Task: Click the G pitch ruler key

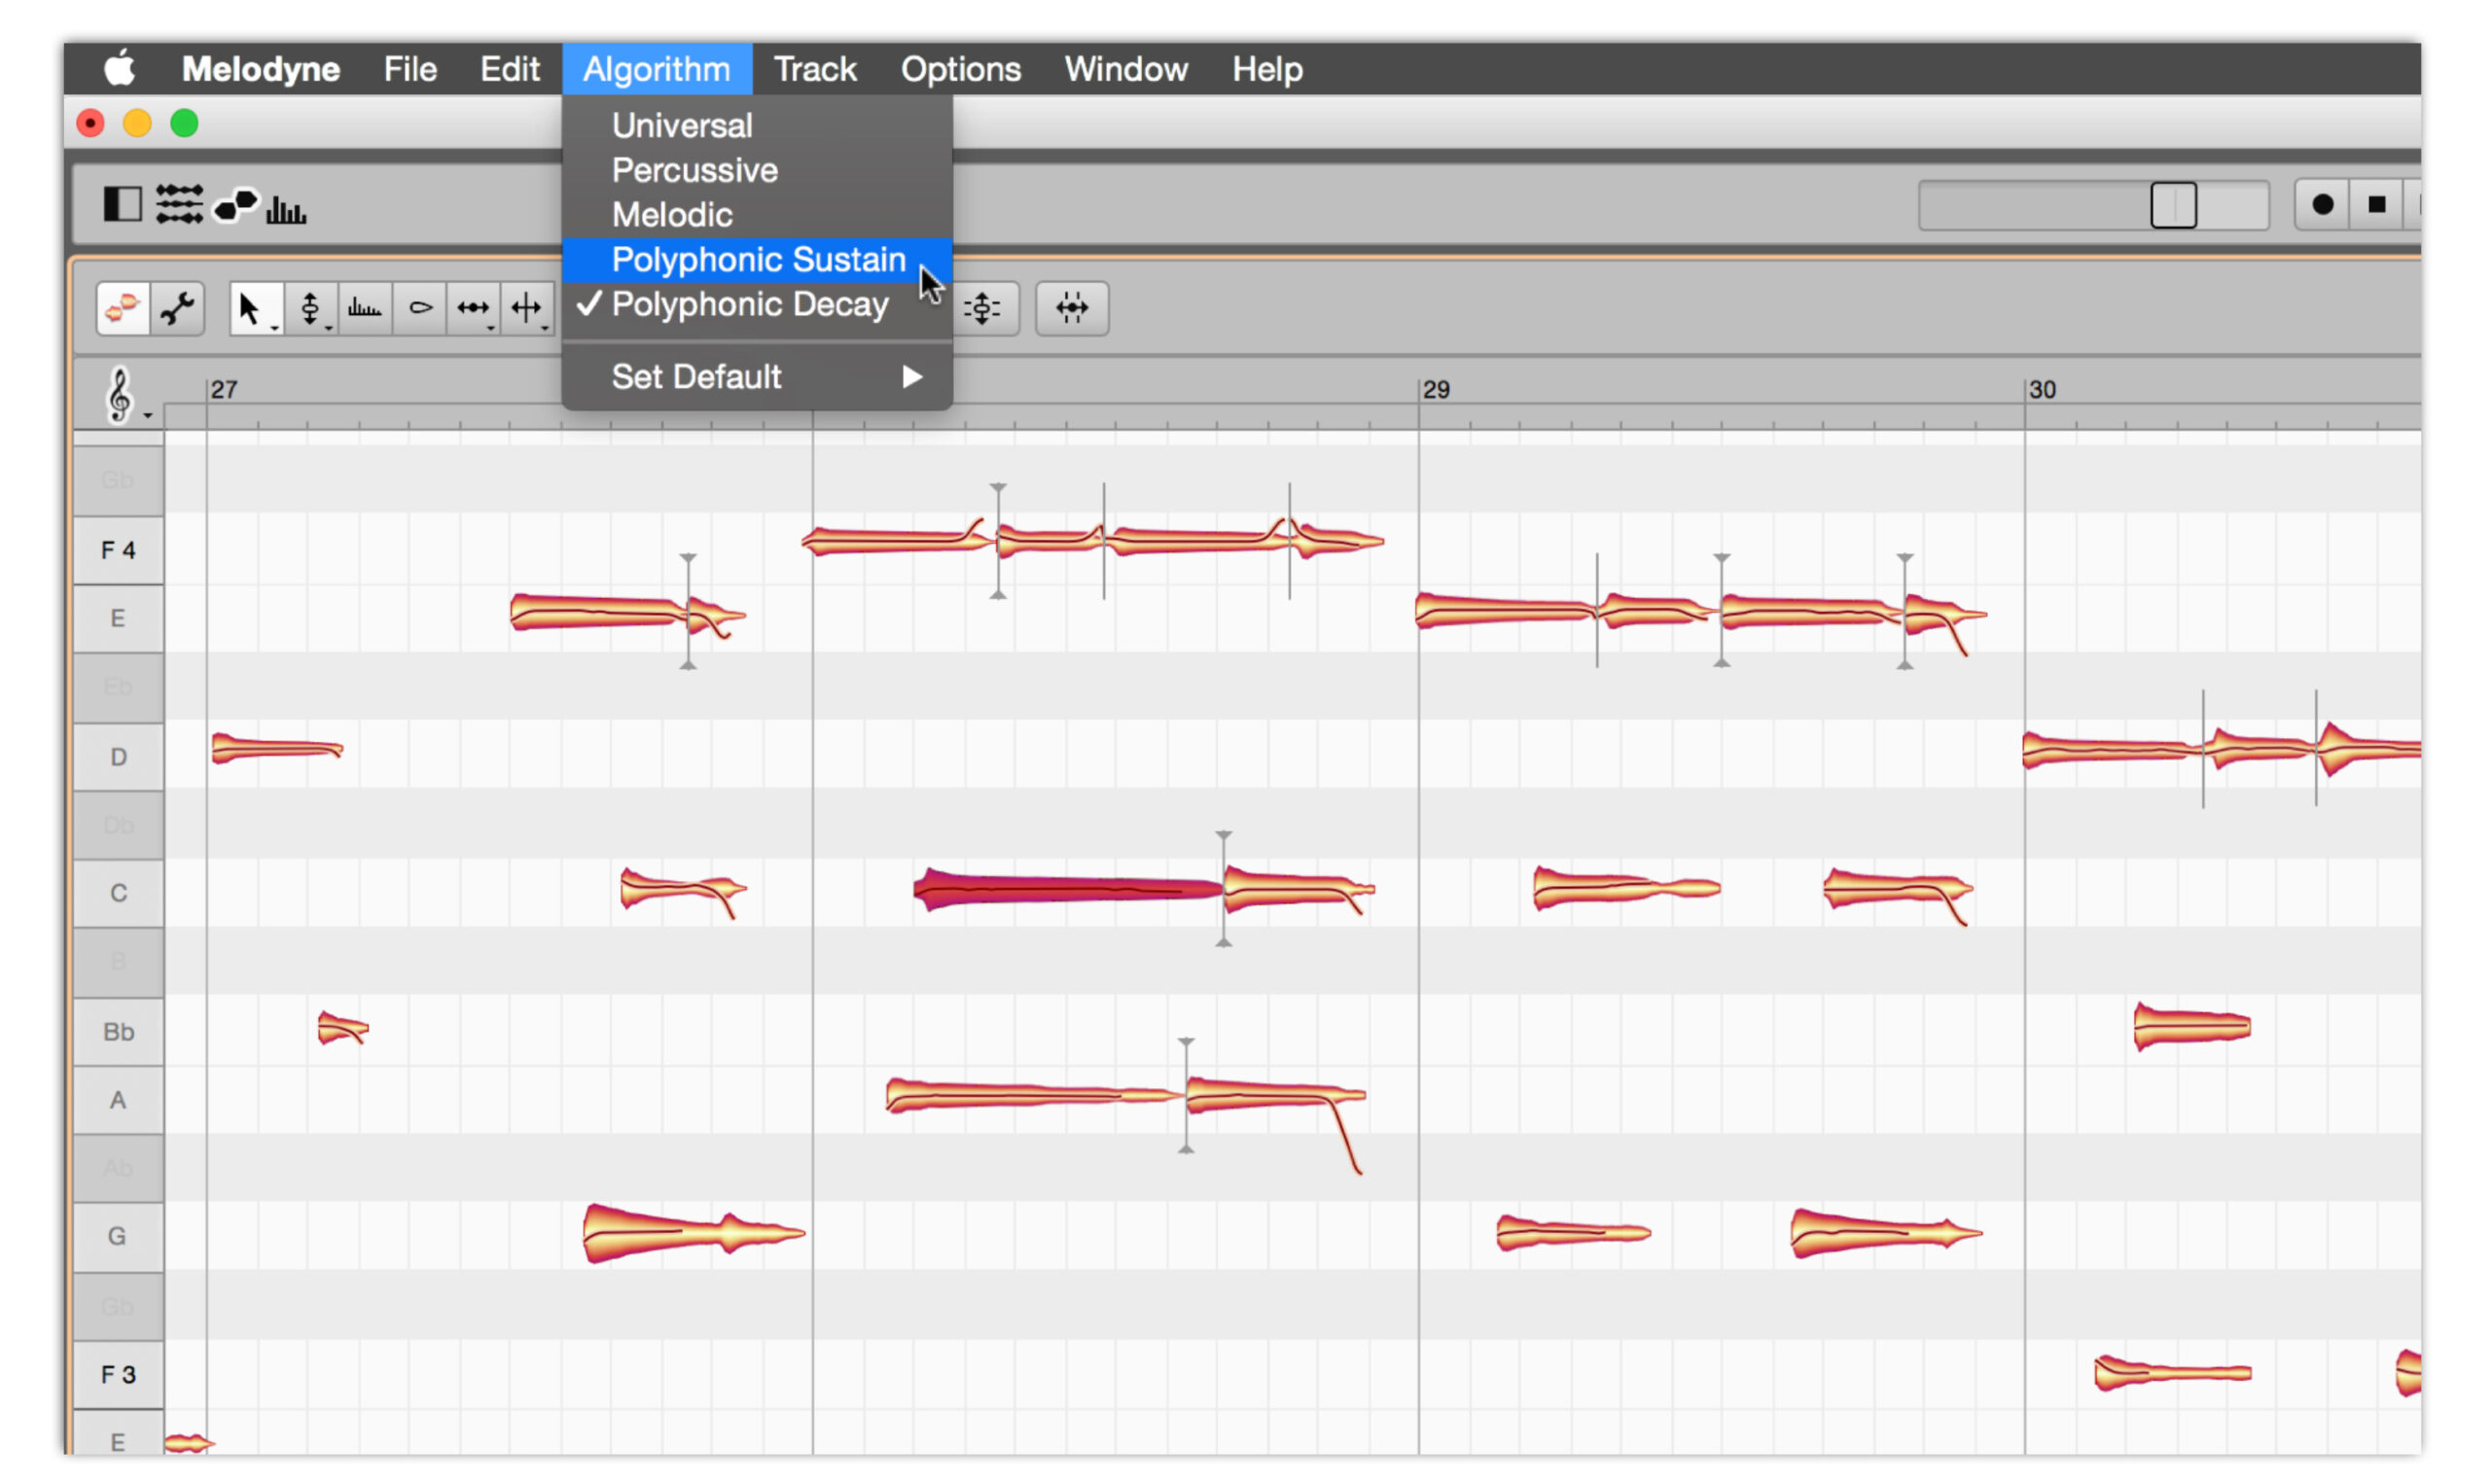Action: pos(118,1237)
